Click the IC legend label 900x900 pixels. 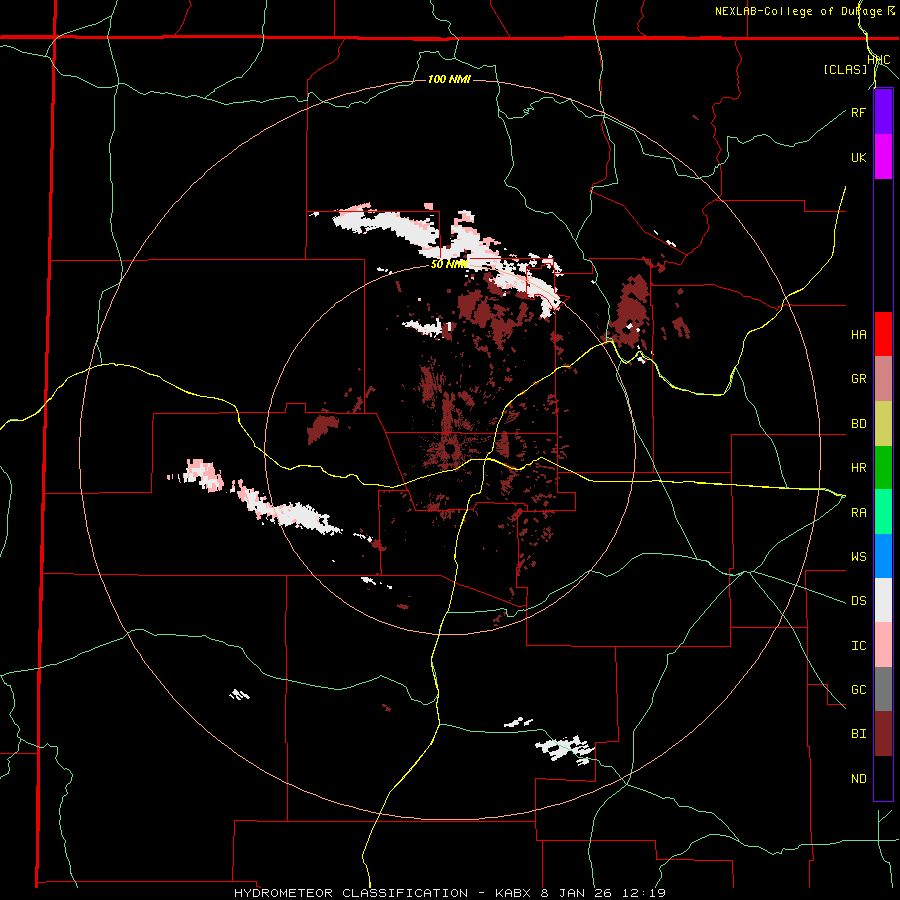pyautogui.click(x=858, y=645)
